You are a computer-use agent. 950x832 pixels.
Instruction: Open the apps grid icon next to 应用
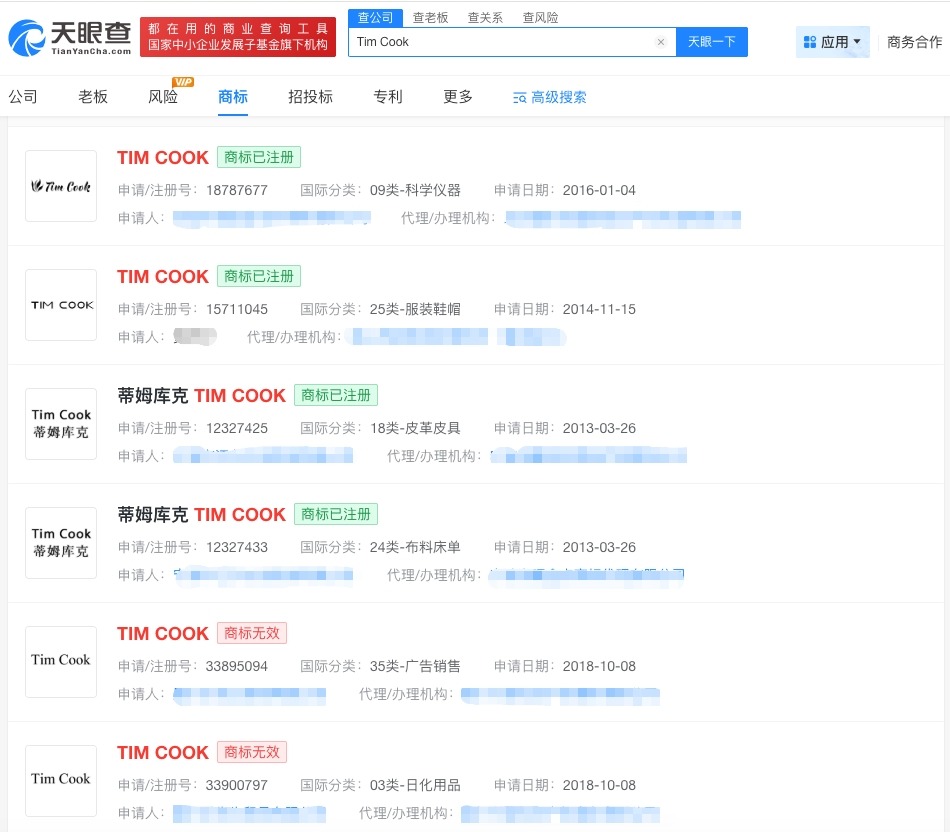(809, 42)
